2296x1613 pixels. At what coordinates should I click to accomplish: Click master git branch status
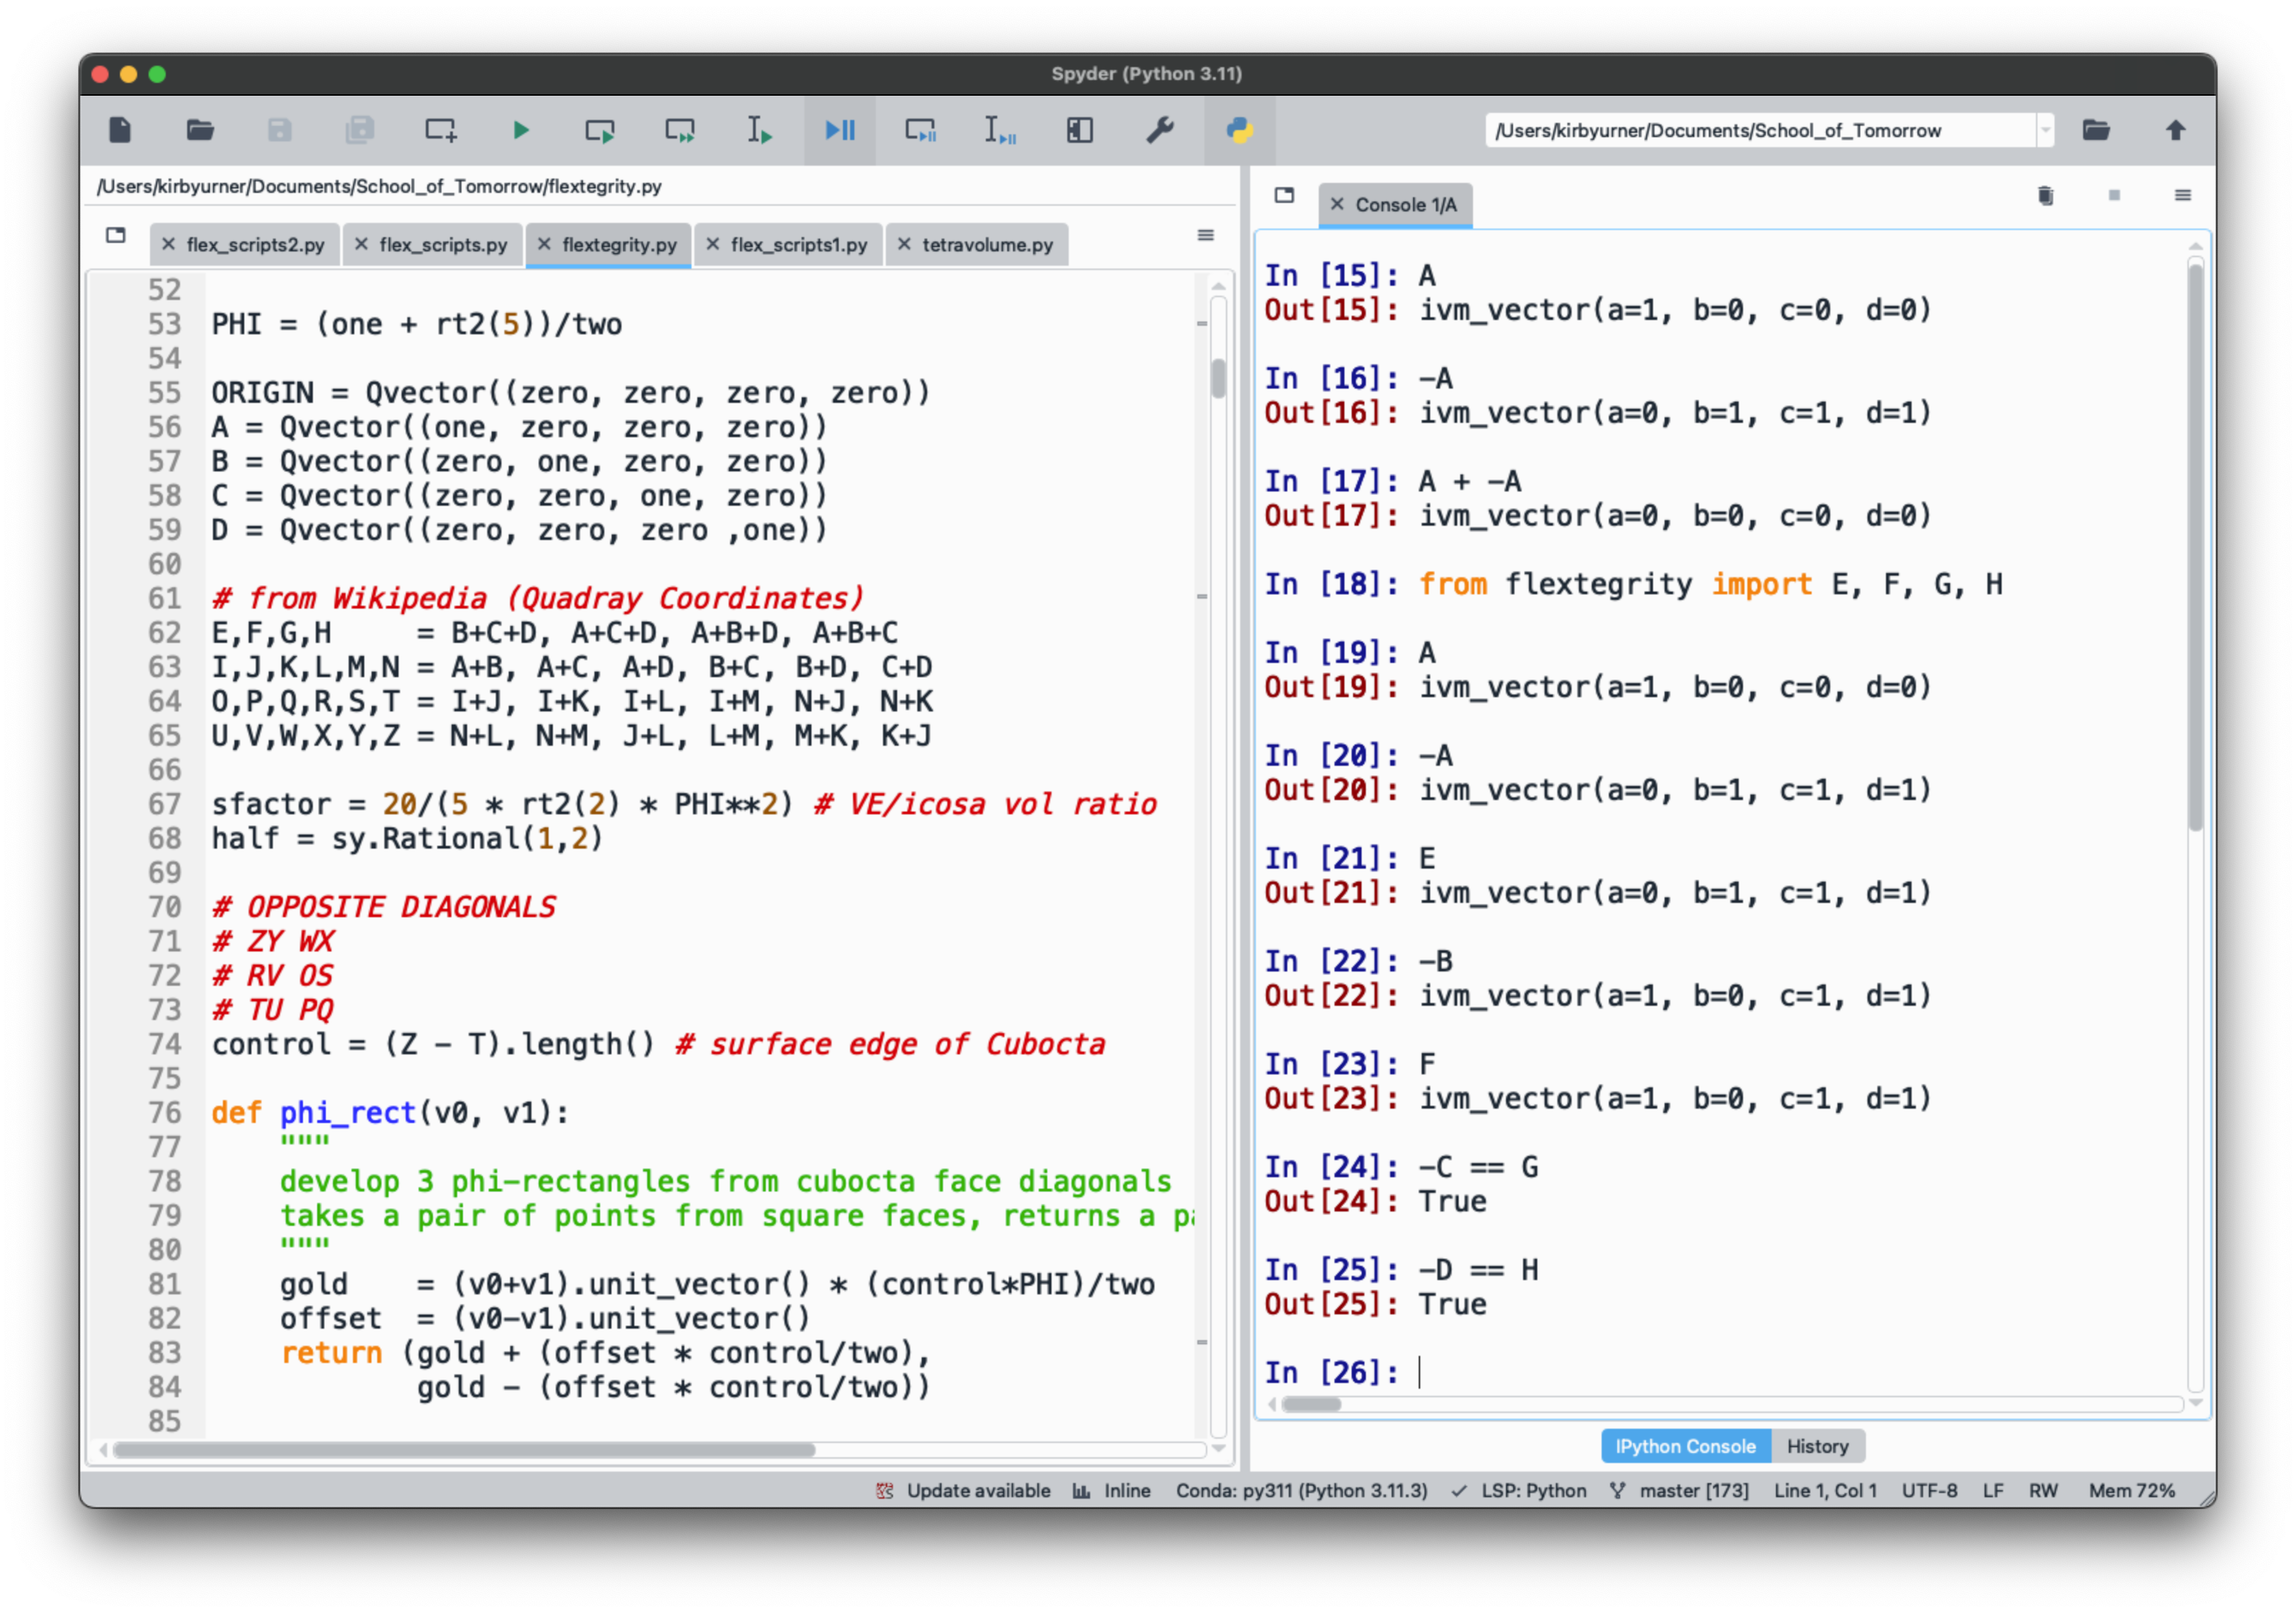[1679, 1491]
